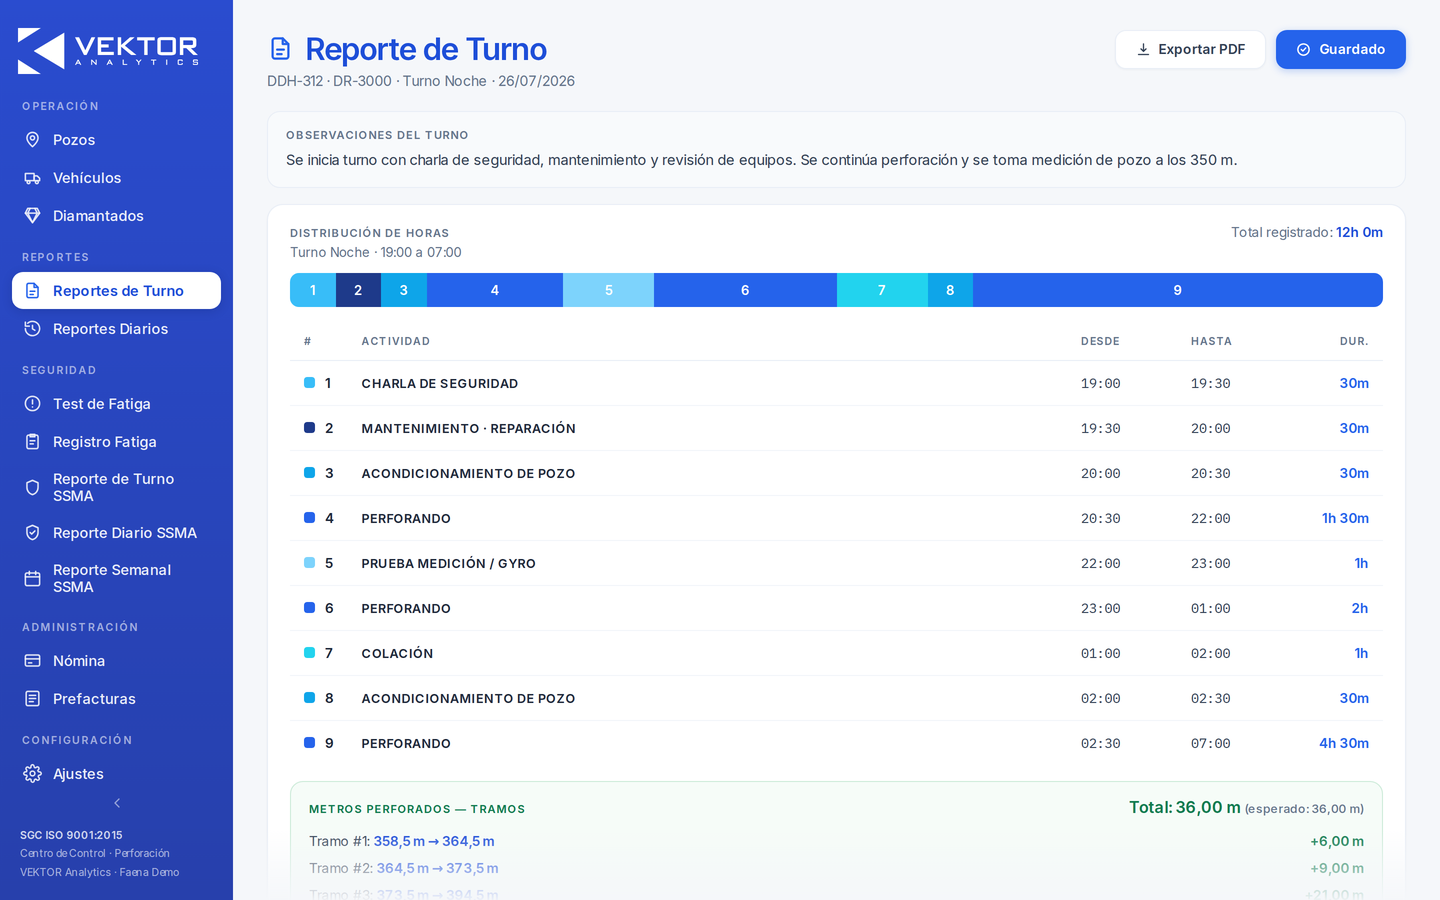1440x900 pixels.
Task: Click the 2h duration of row 6
Action: coord(1360,608)
